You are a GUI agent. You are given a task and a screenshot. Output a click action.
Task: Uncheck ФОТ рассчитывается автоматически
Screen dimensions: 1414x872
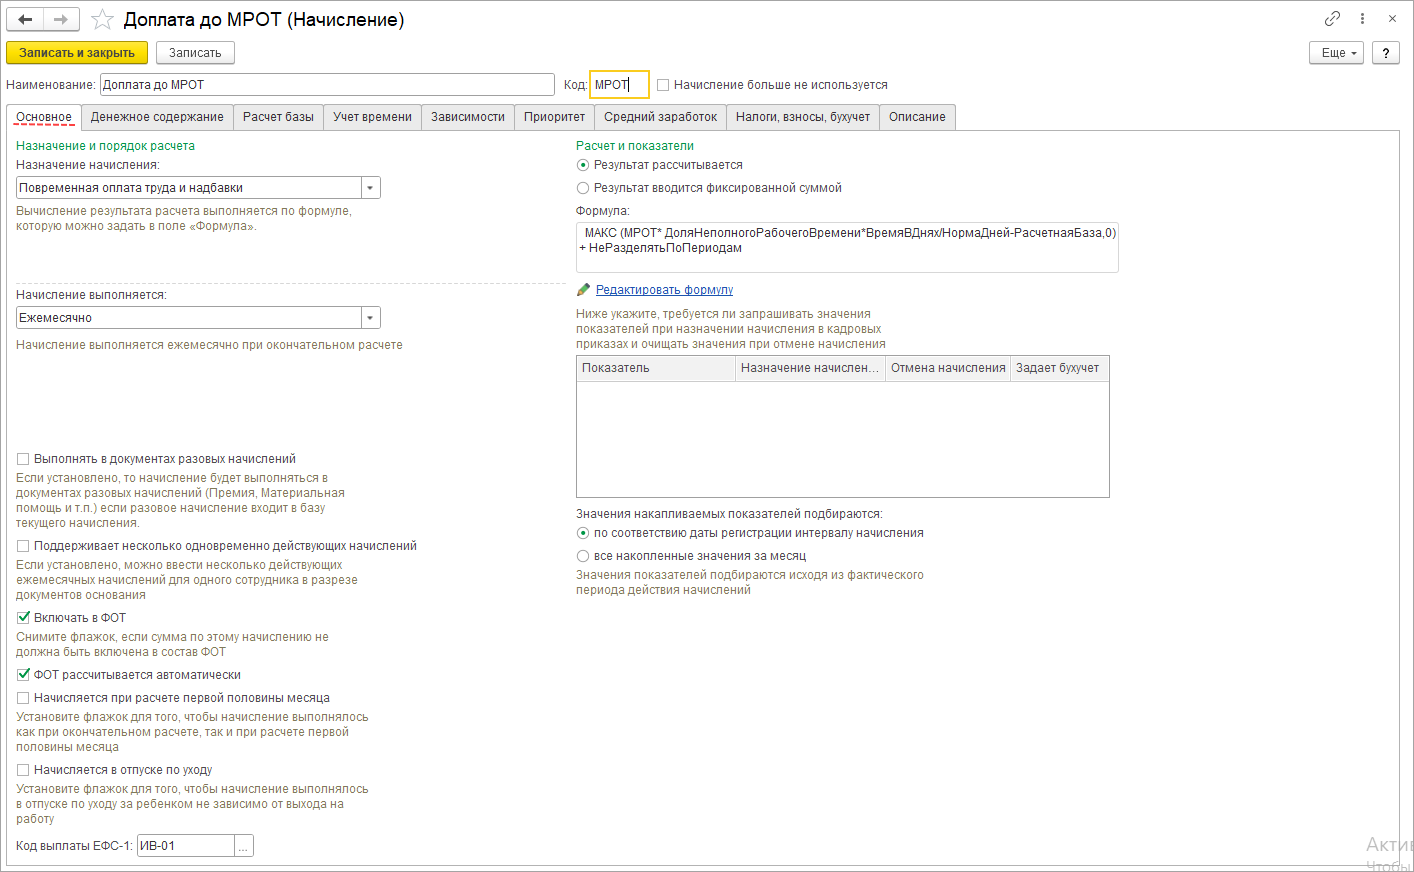(23, 675)
